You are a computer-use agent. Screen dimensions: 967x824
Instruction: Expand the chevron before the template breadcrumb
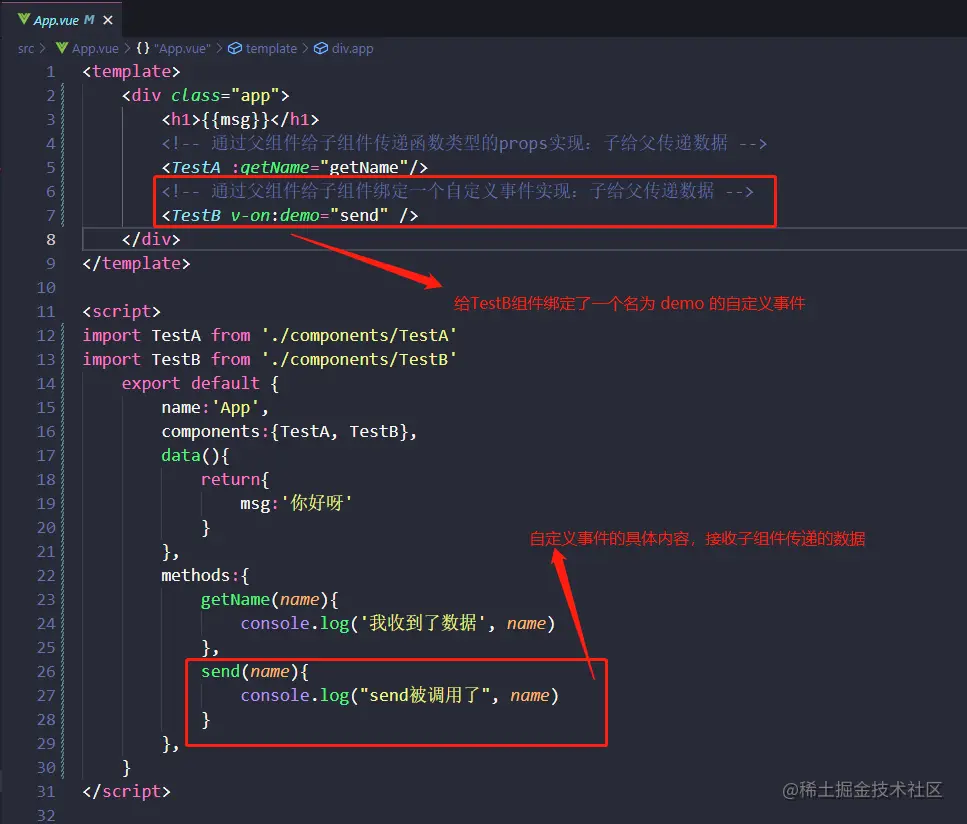pyautogui.click(x=219, y=48)
